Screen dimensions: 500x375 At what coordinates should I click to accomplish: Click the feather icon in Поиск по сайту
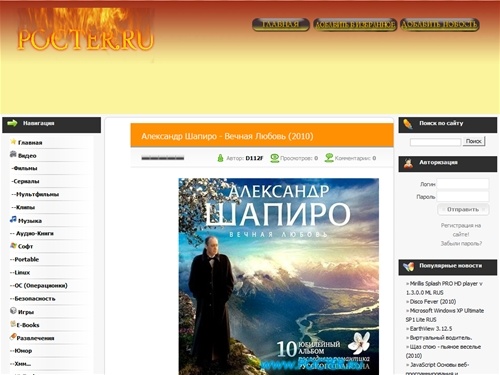tap(408, 124)
